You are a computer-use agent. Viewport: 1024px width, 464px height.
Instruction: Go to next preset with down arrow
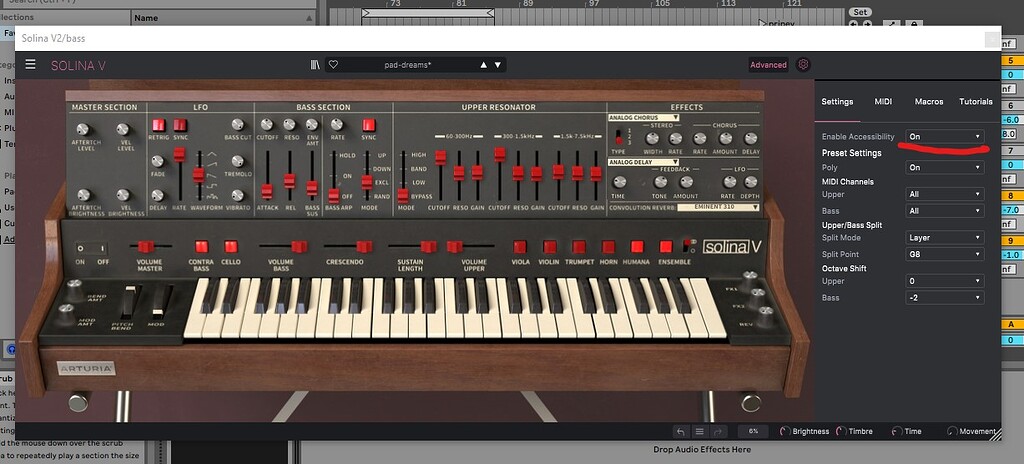pos(498,65)
